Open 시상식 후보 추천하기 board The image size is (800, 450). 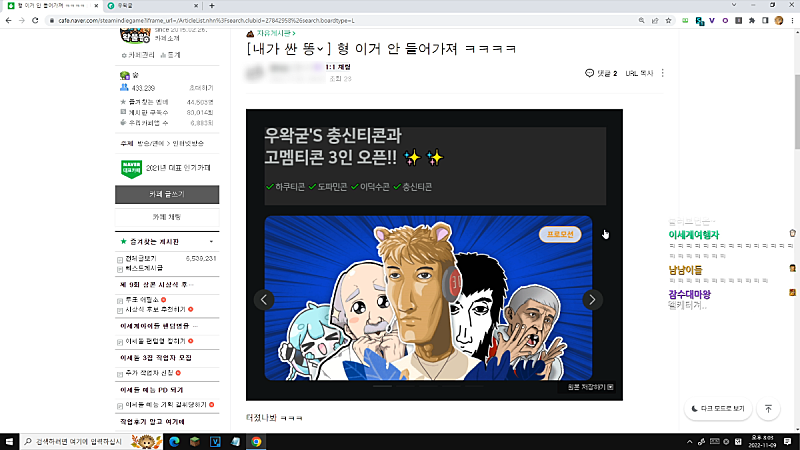155,309
